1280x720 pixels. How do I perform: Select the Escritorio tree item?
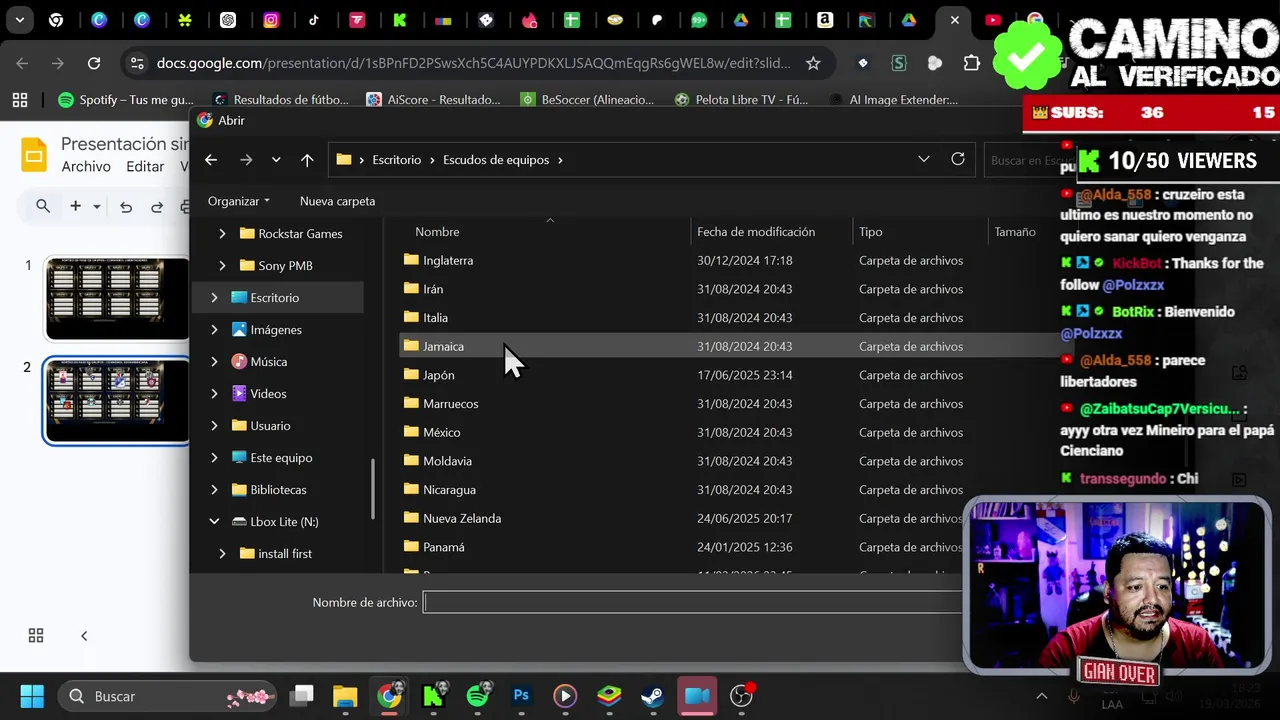[279, 298]
